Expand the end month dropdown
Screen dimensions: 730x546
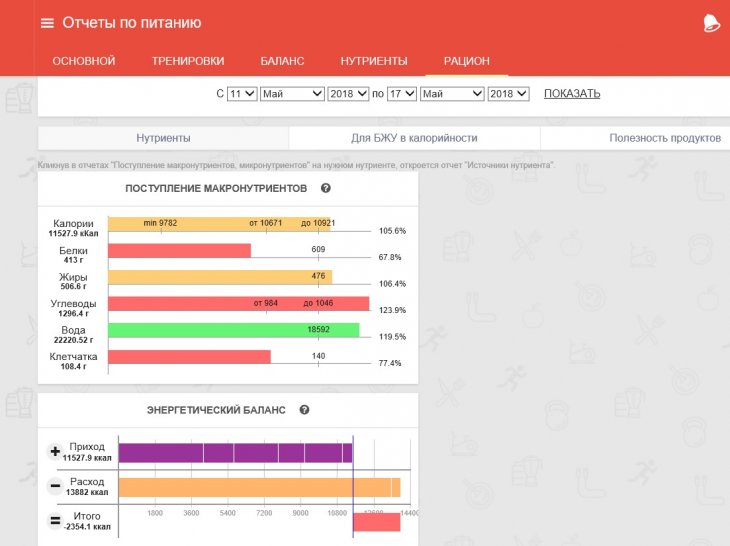coord(451,94)
